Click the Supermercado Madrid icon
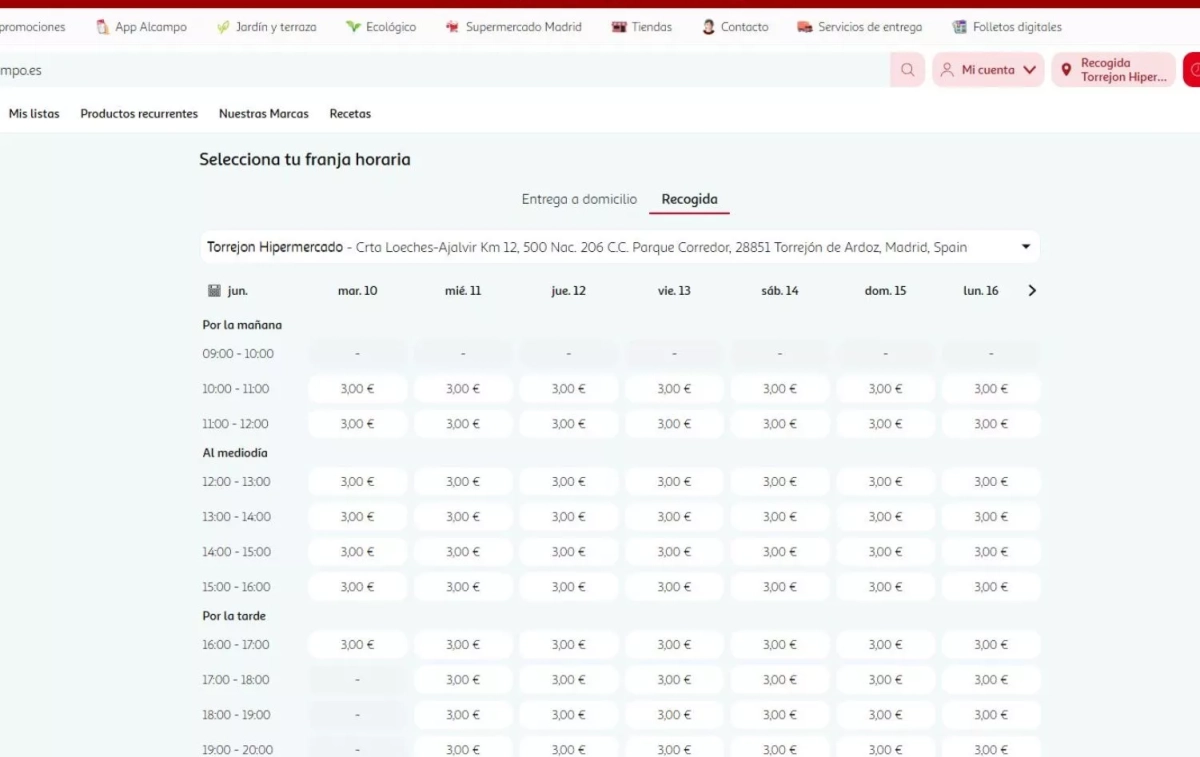Viewport: 1200px width, 757px height. 452,27
